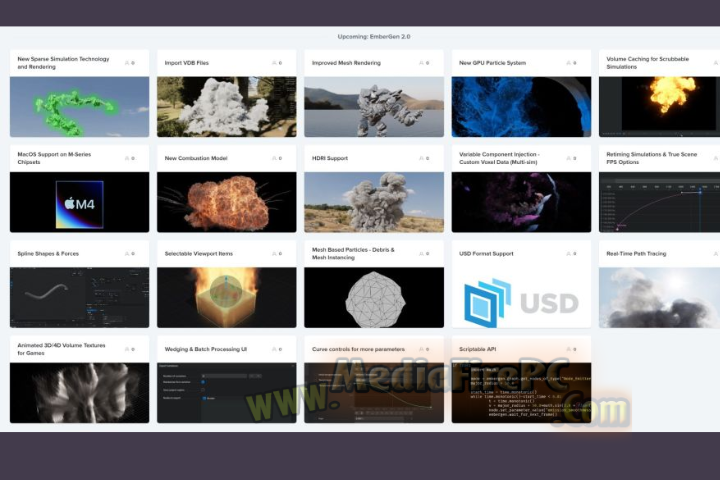This screenshot has width=720, height=480.
Task: View the white cloud VDB thumbnail
Action: (x=227, y=107)
